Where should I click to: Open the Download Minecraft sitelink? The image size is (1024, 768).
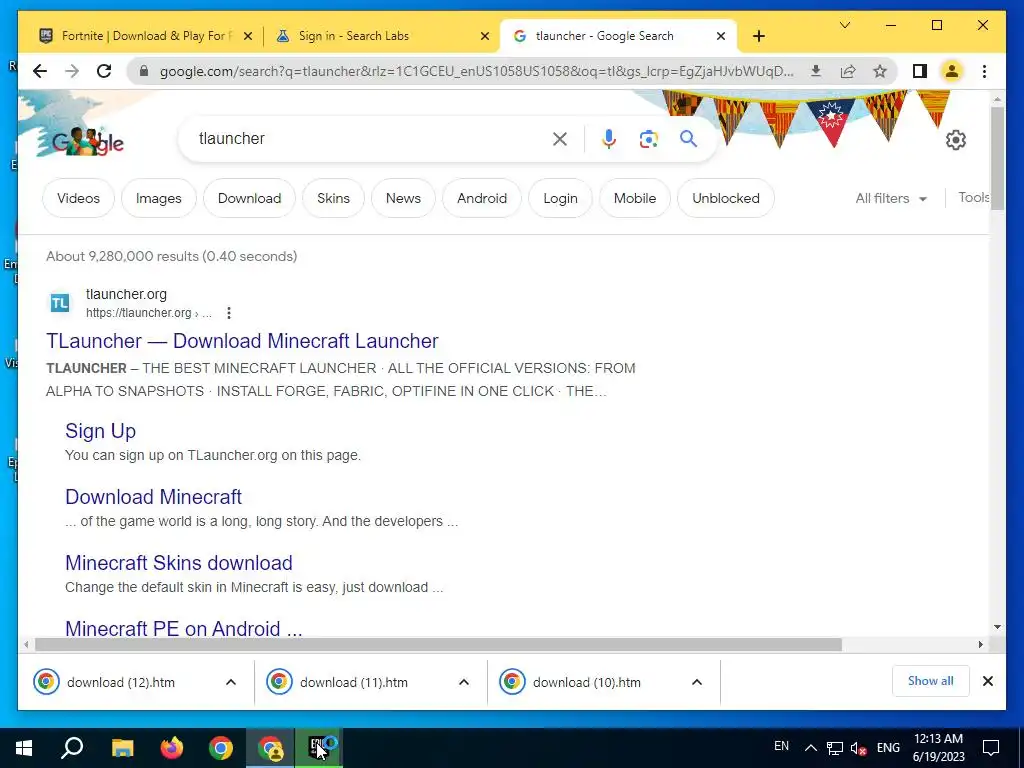(153, 497)
